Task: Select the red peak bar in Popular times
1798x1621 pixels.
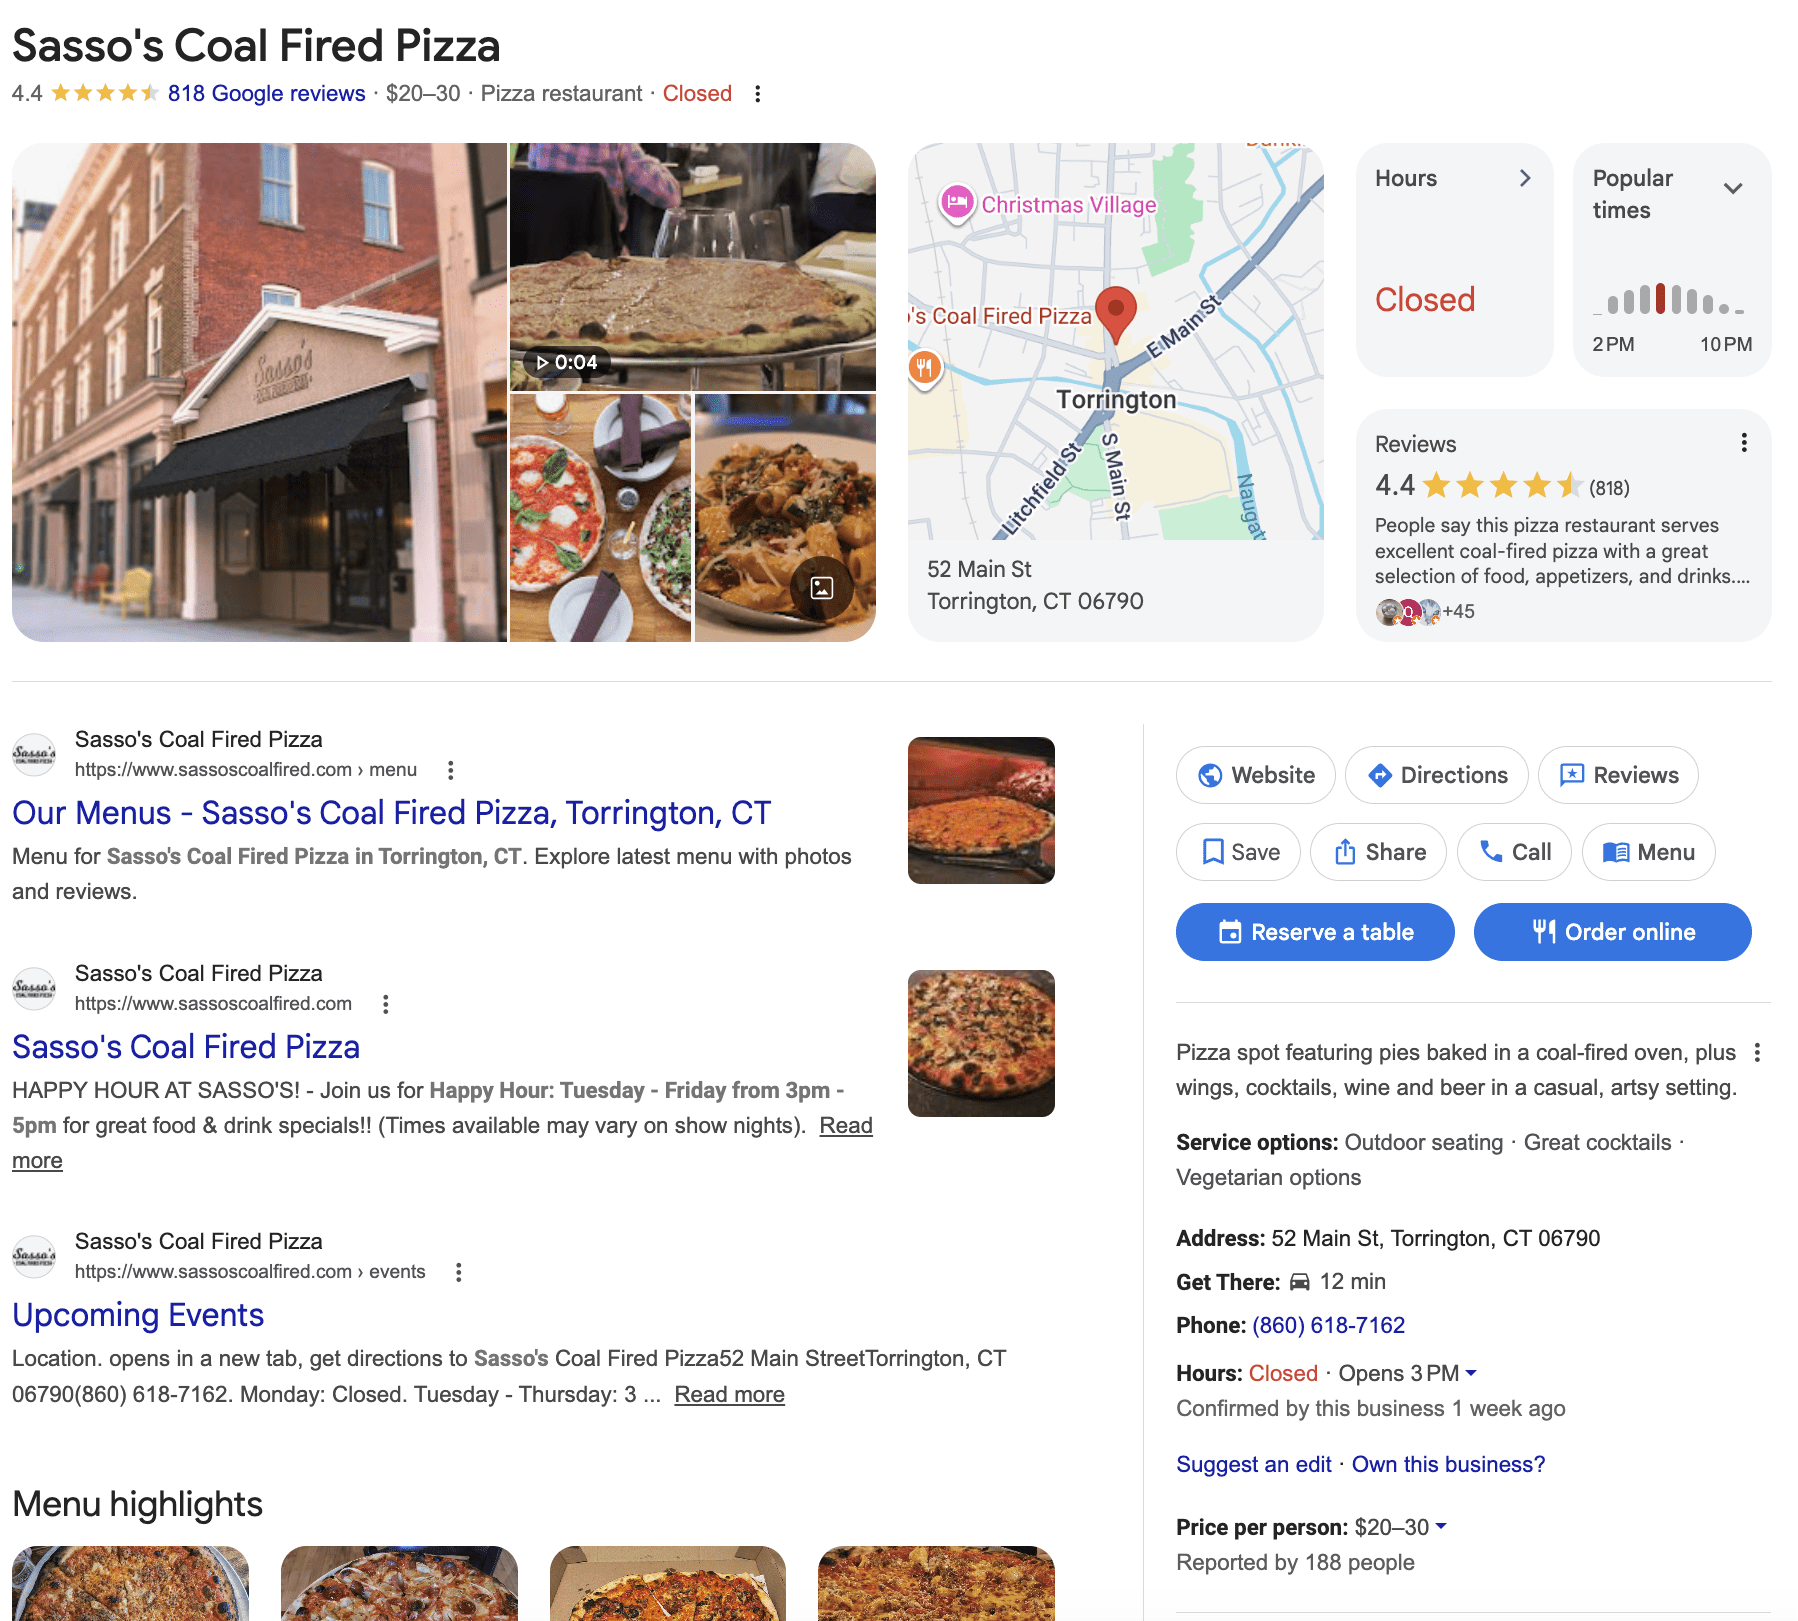Action: coord(1661,298)
